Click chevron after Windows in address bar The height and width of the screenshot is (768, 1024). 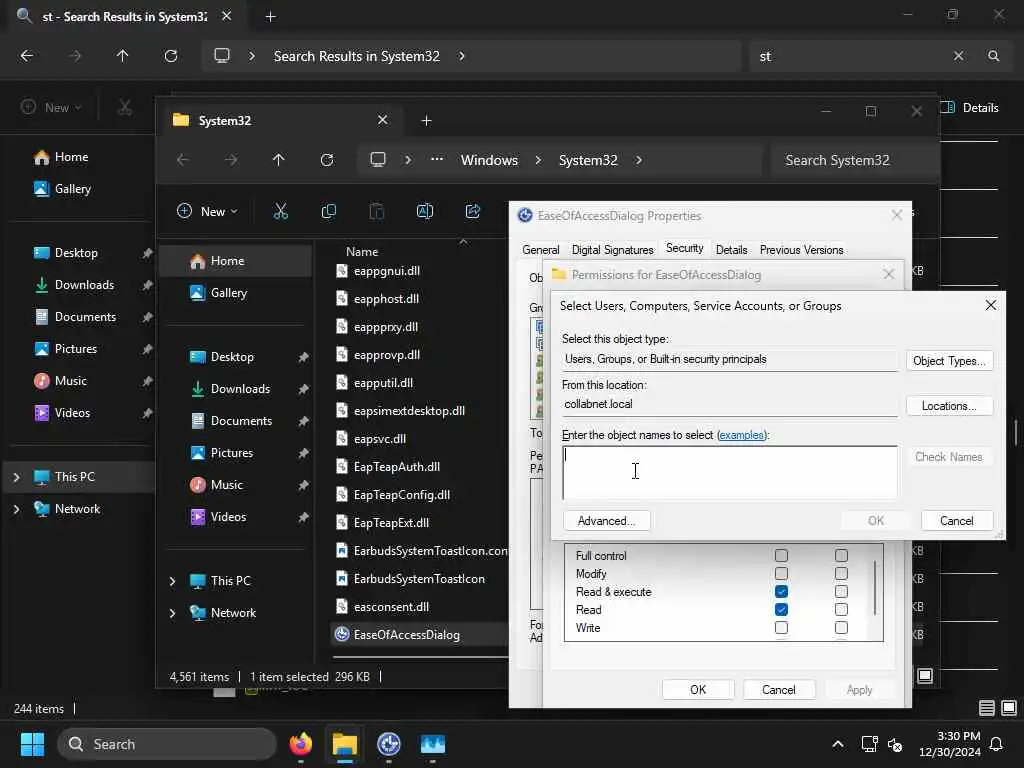pyautogui.click(x=538, y=160)
